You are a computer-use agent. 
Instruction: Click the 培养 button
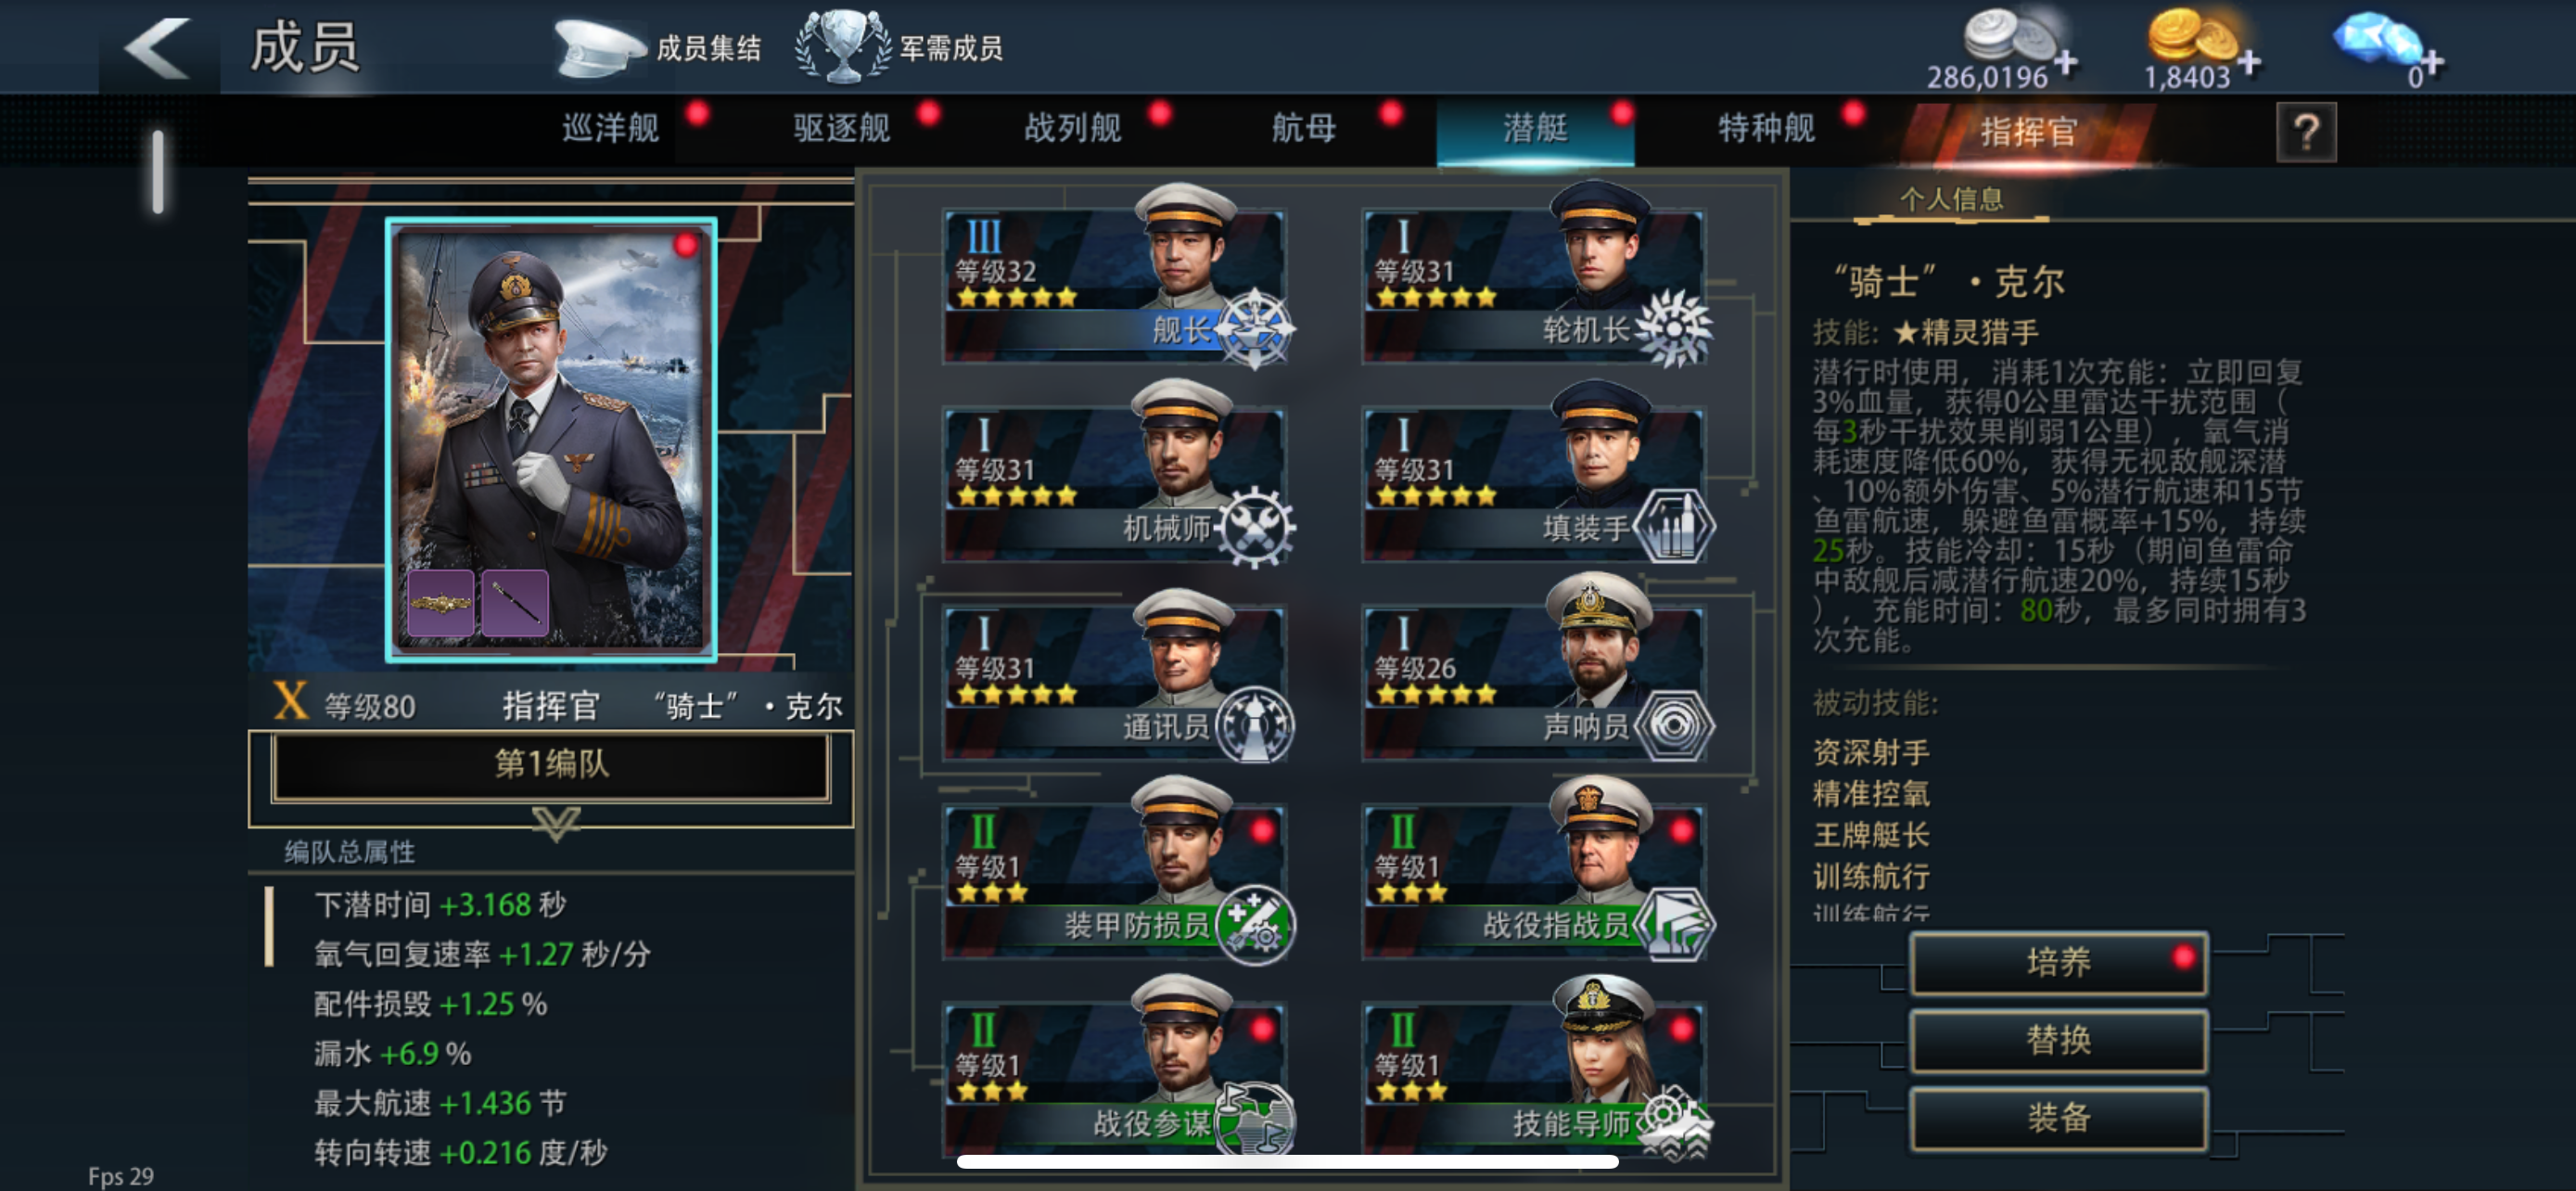(2058, 962)
